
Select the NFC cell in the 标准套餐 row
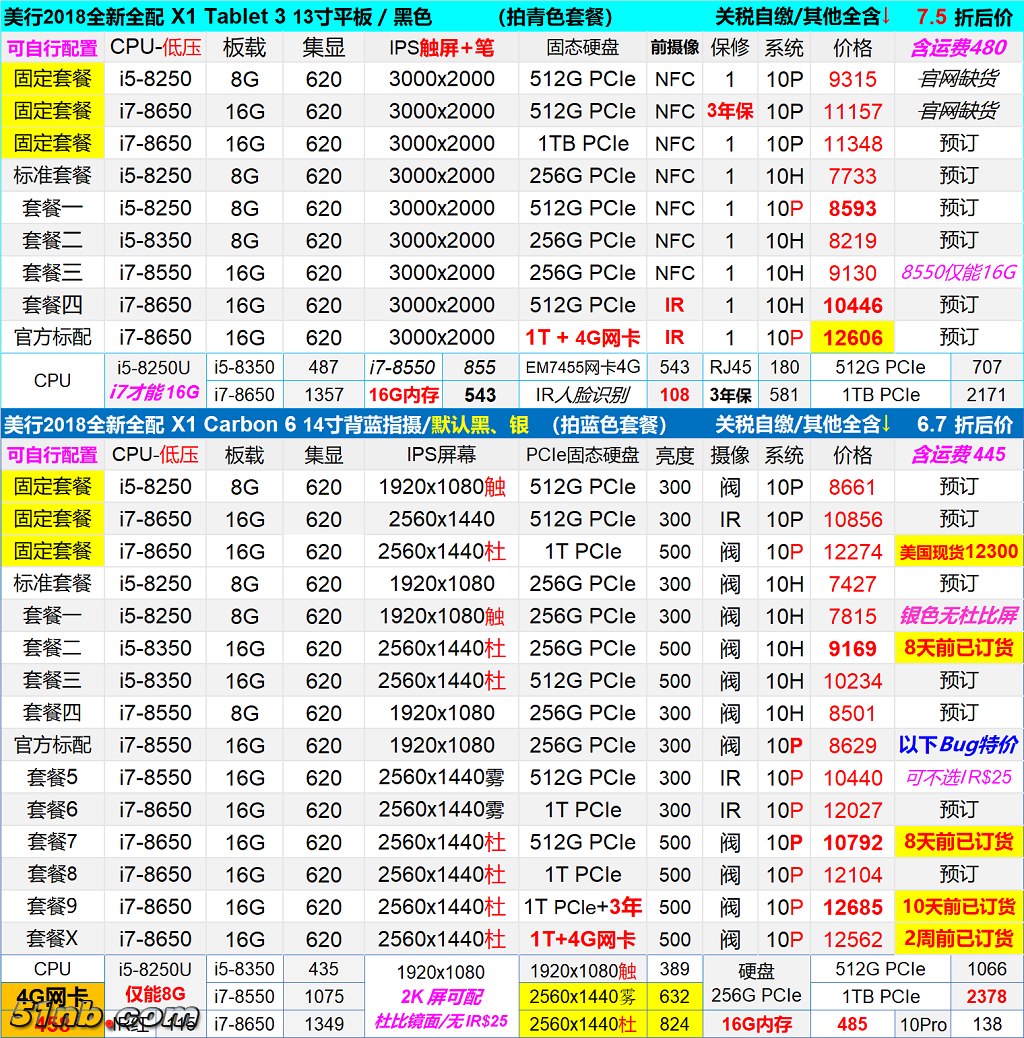point(674,175)
